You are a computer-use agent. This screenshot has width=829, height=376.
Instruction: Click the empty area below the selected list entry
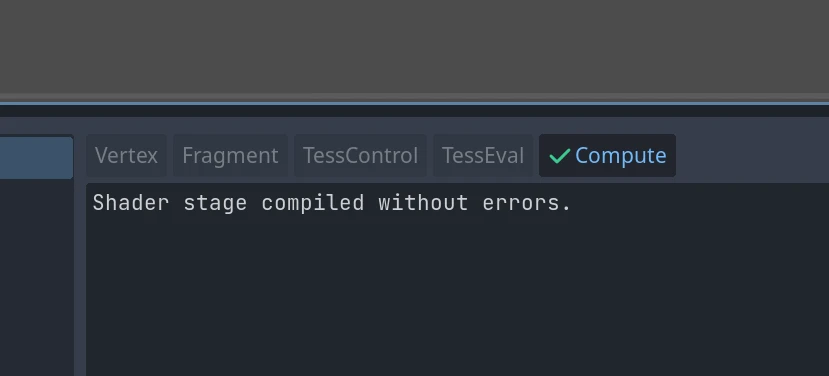pyautogui.click(x=36, y=278)
